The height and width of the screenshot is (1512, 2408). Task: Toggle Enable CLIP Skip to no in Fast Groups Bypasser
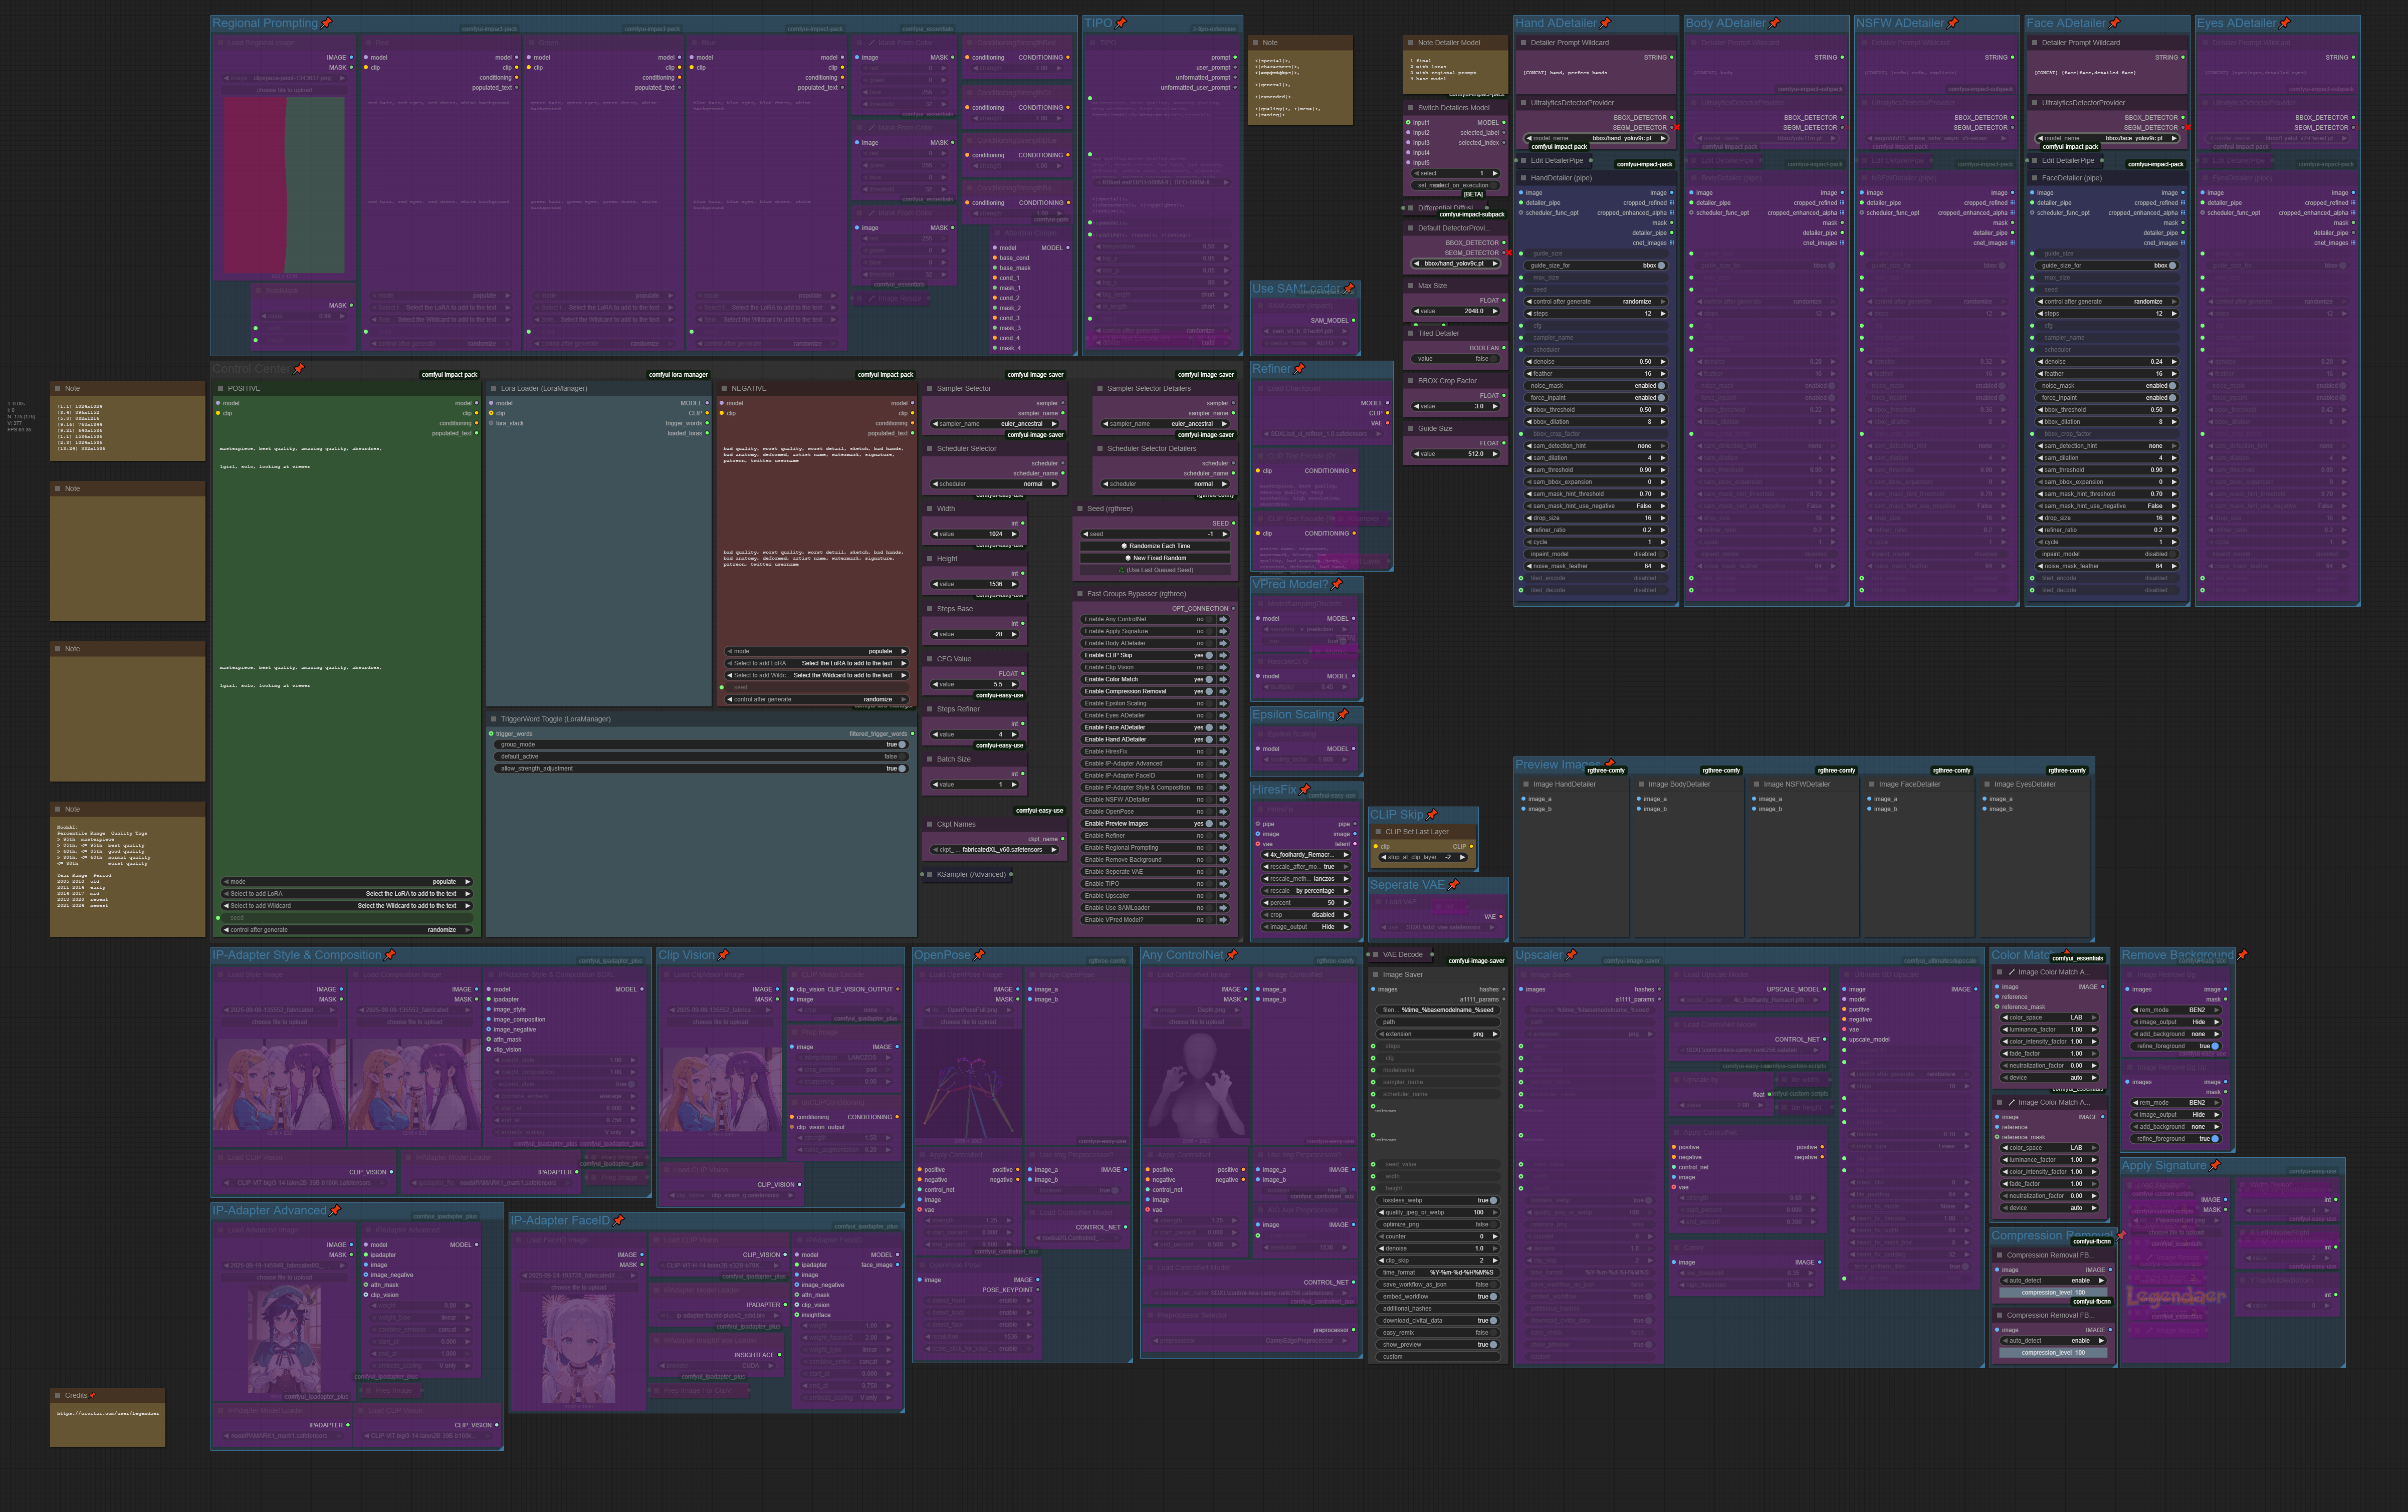pos(1208,655)
